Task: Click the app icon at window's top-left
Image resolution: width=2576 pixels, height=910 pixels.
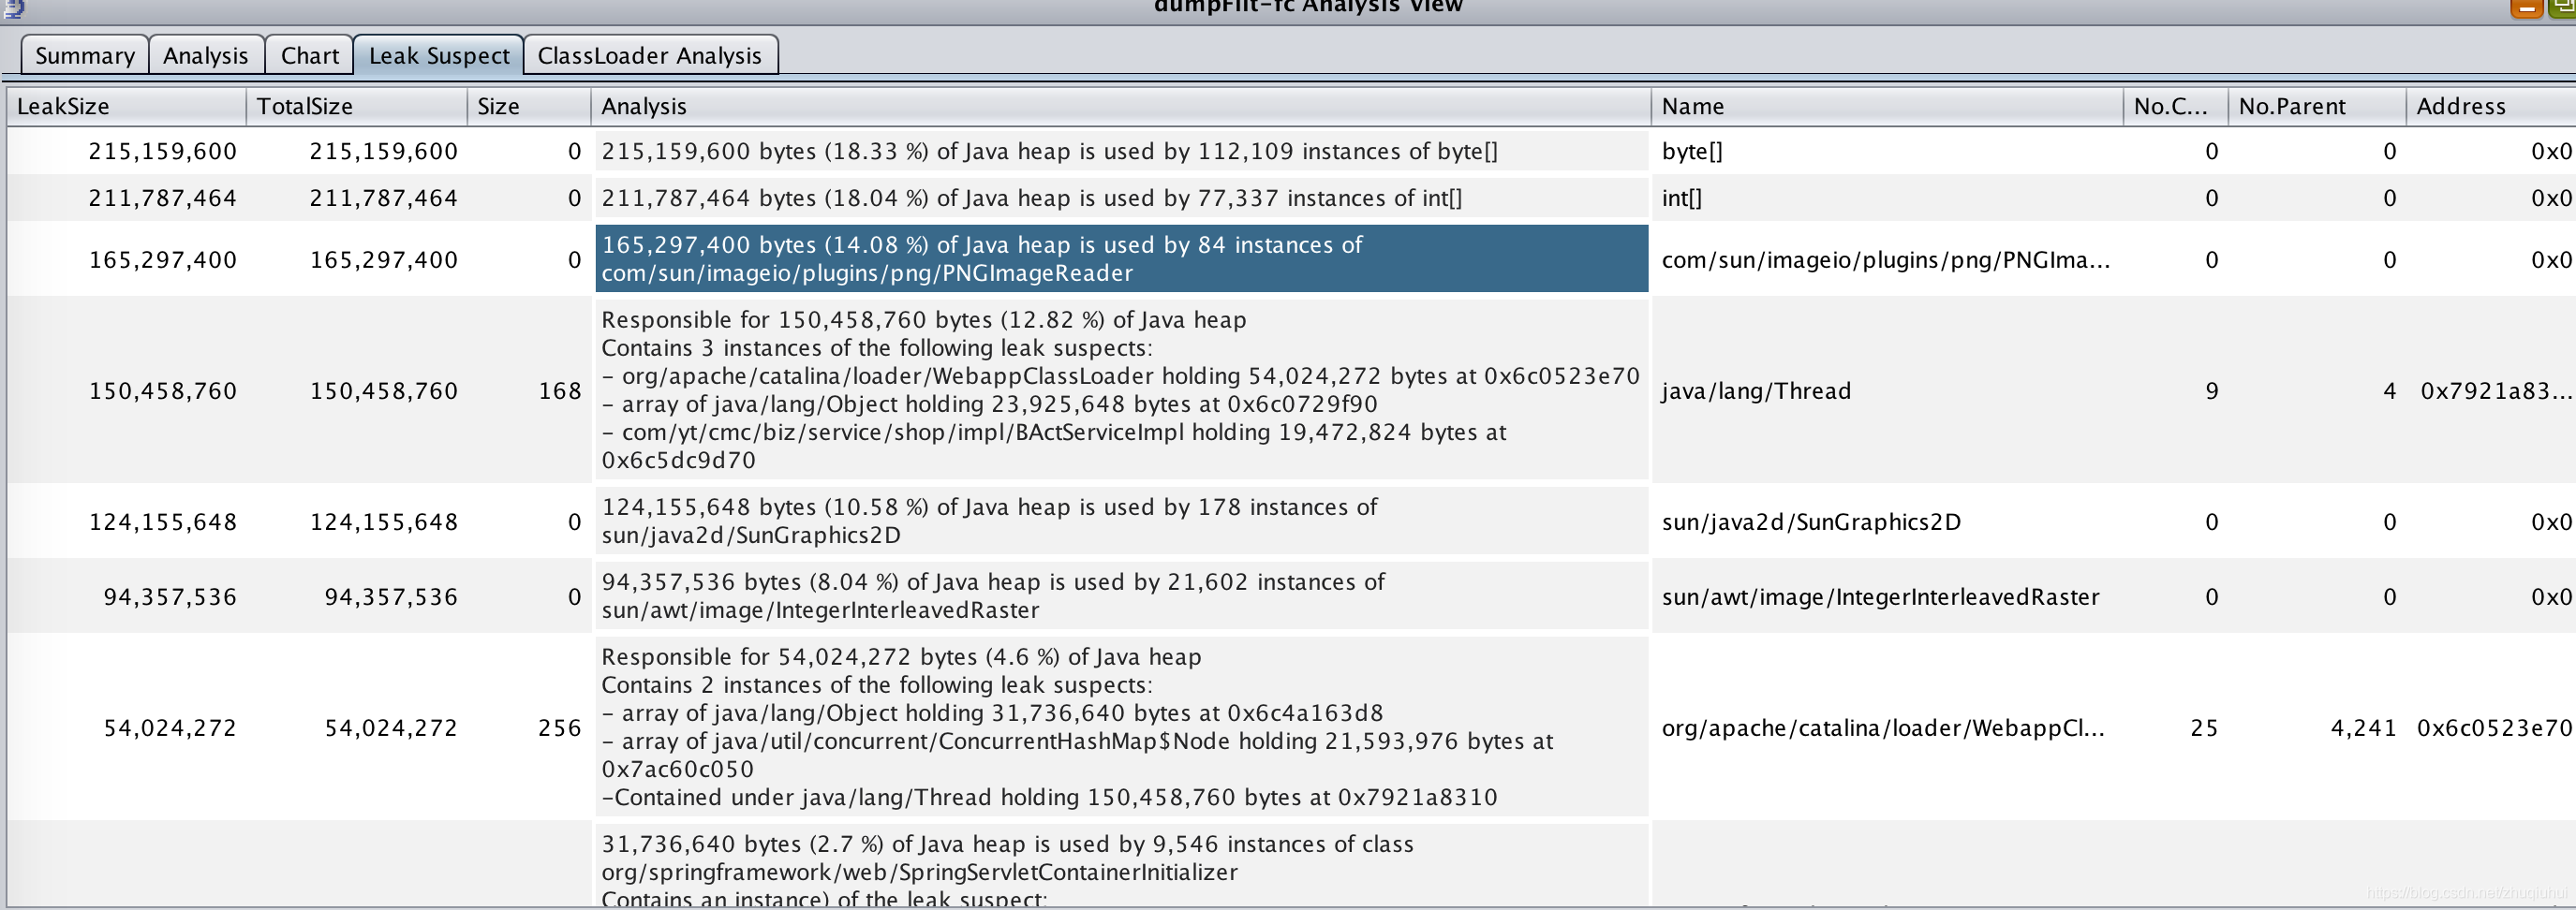Action: point(13,8)
